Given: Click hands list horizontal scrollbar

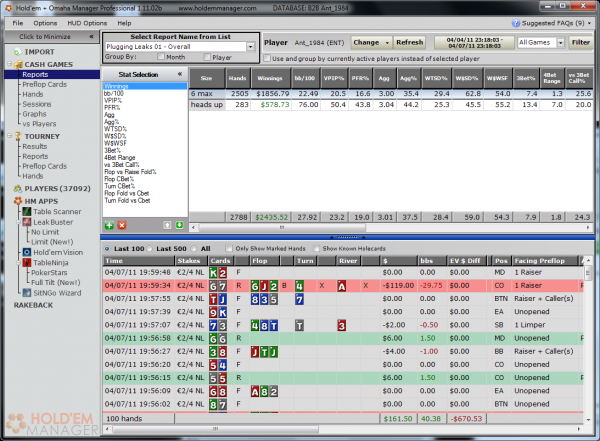Looking at the screenshot, I should click(x=215, y=429).
